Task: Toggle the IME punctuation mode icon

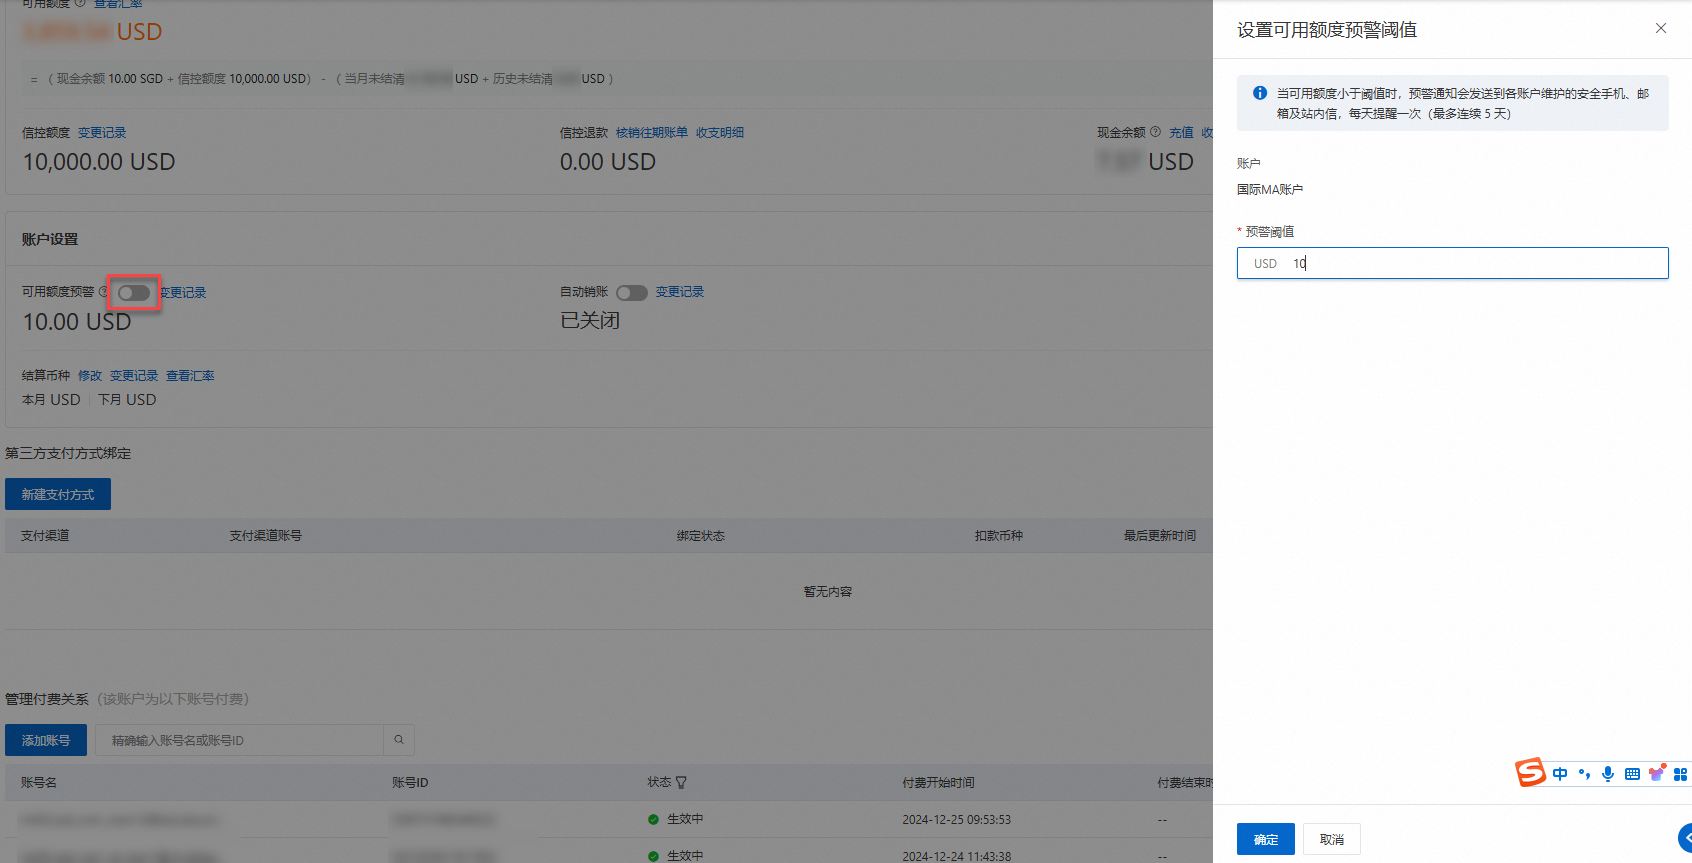Action: [x=1584, y=774]
